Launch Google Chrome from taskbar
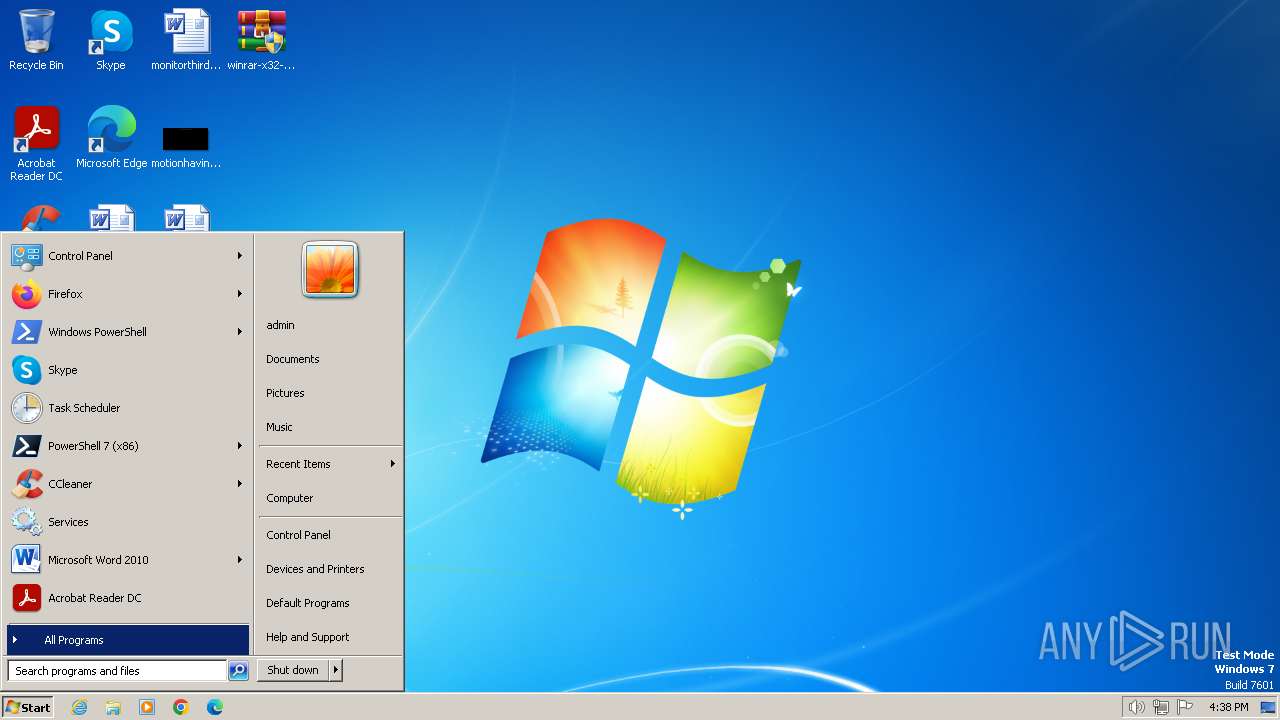 (181, 707)
